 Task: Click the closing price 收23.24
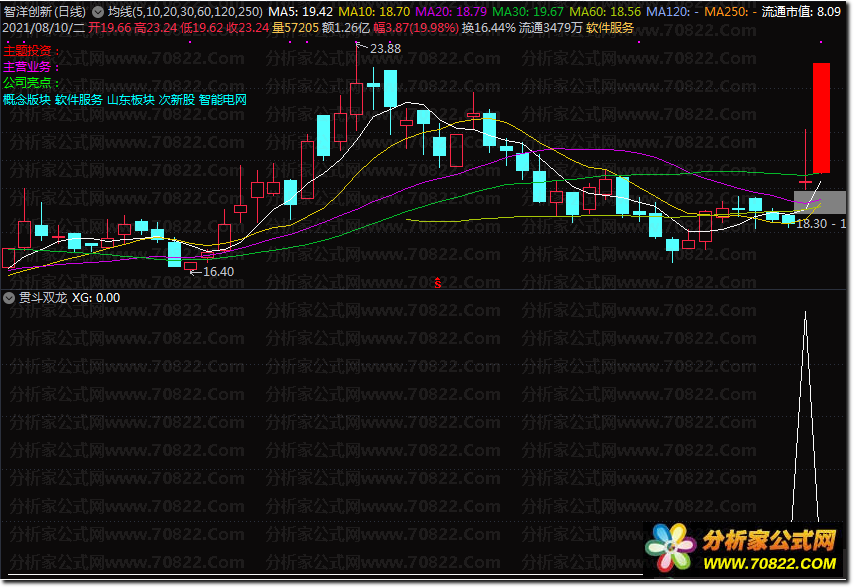[248, 28]
